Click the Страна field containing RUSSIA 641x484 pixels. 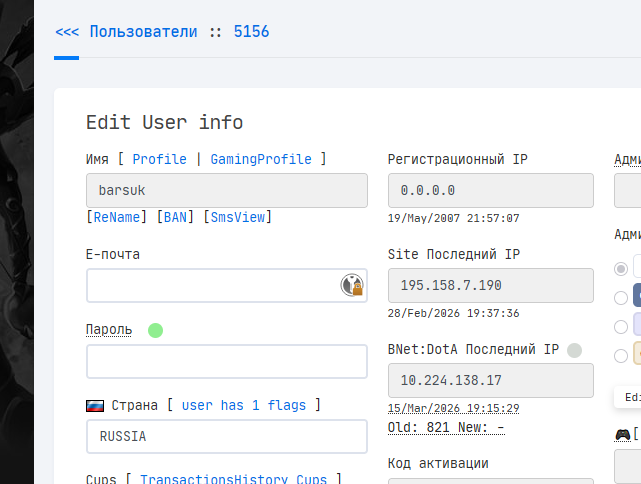click(227, 436)
